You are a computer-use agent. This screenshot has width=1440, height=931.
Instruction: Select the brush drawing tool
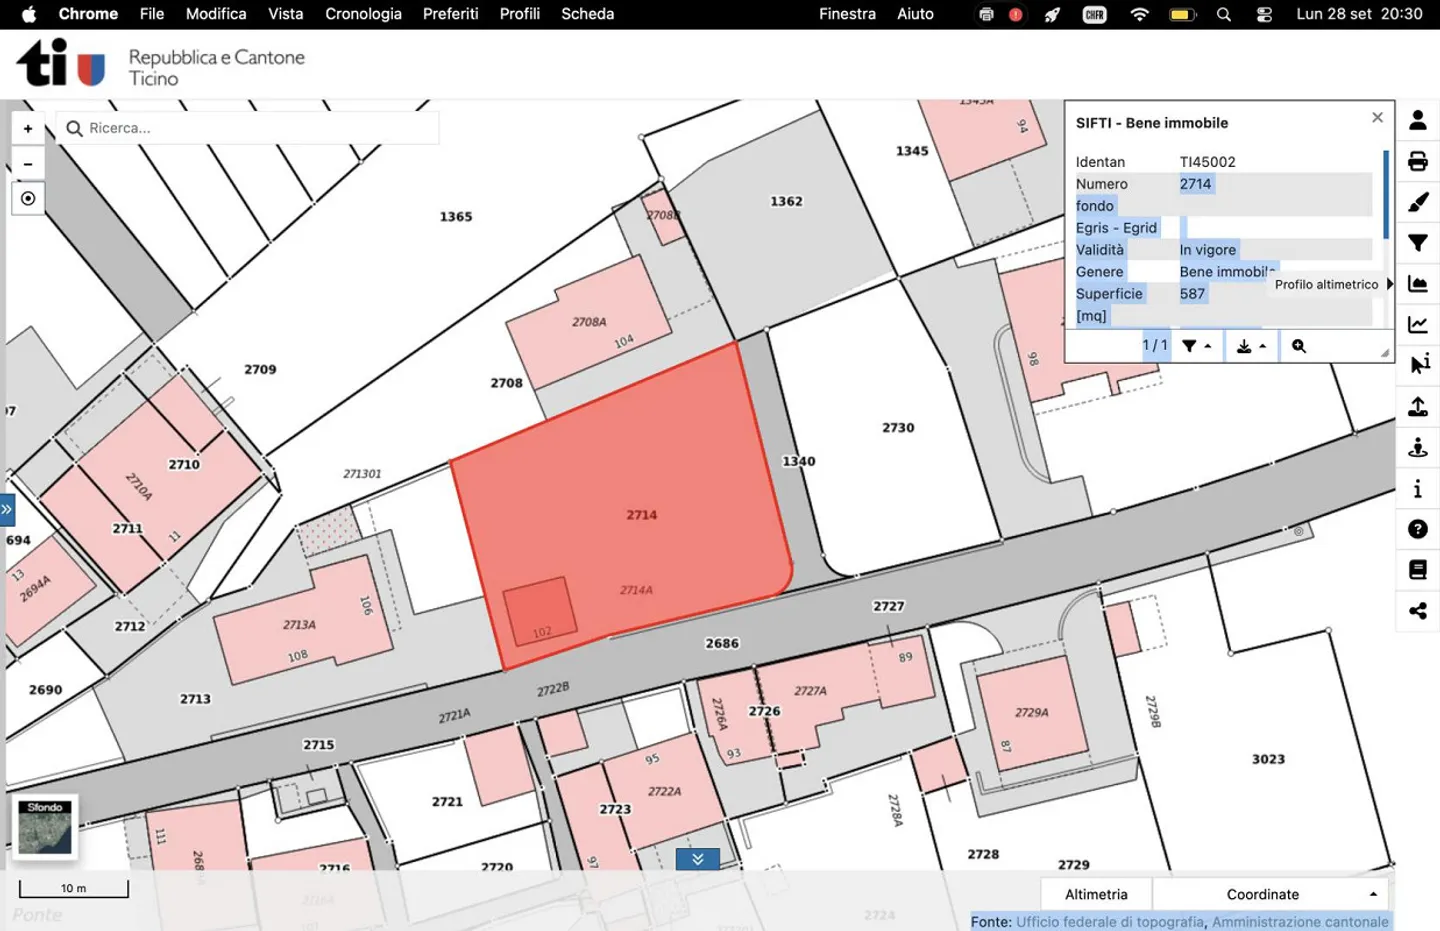click(1417, 202)
